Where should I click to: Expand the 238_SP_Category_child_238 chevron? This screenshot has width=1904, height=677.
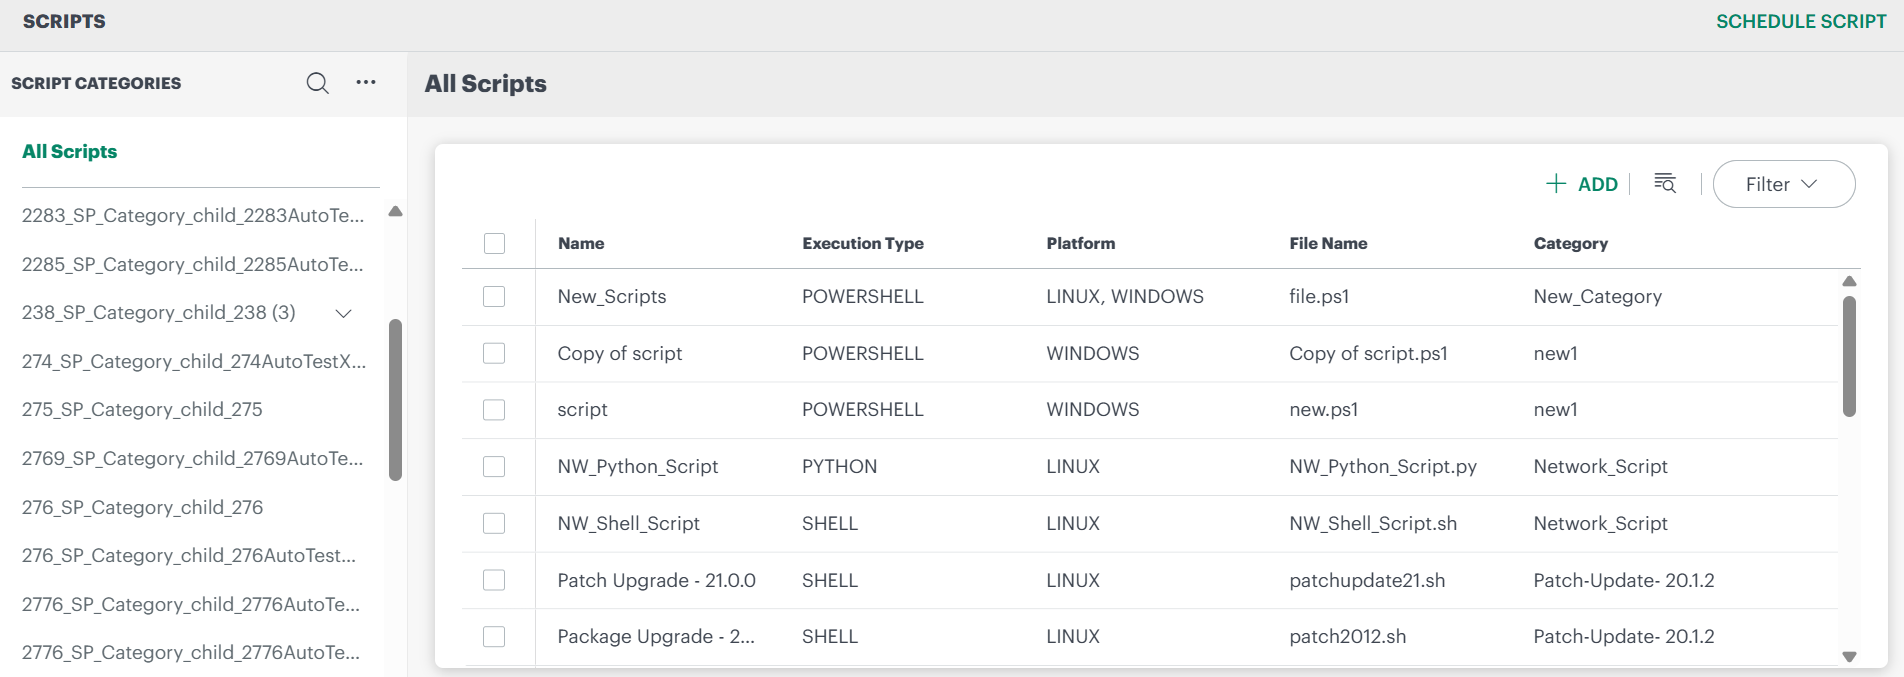(x=343, y=313)
